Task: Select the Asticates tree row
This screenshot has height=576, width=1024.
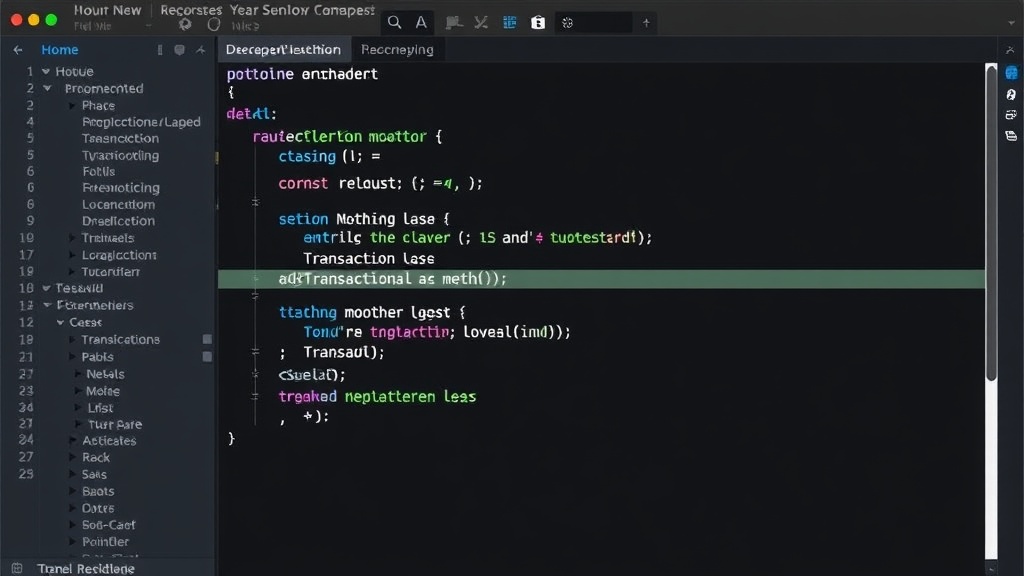Action: pyautogui.click(x=109, y=441)
